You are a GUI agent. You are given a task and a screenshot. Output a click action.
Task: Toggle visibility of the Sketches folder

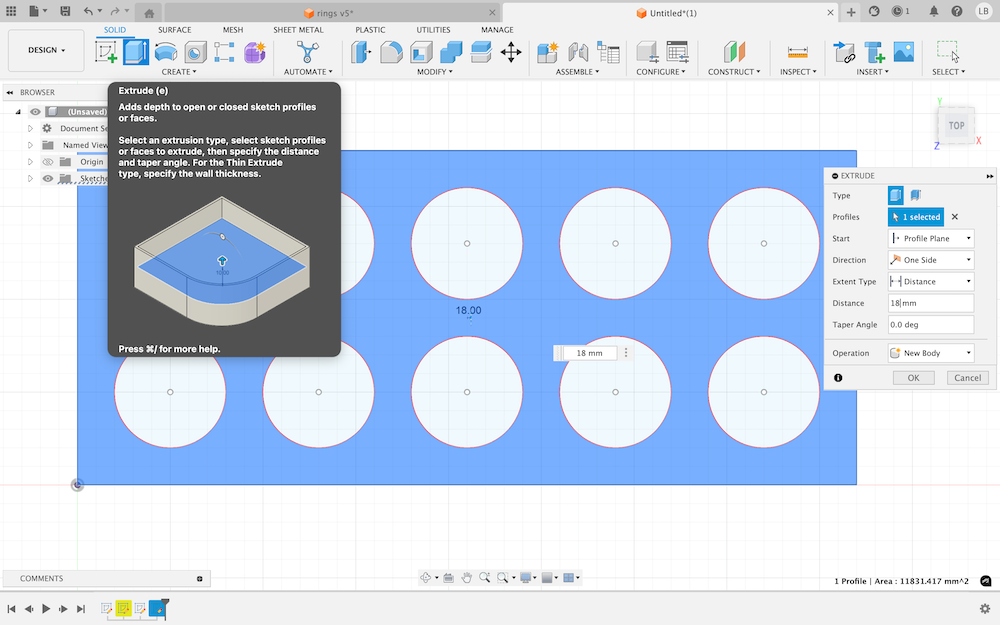[47, 179]
